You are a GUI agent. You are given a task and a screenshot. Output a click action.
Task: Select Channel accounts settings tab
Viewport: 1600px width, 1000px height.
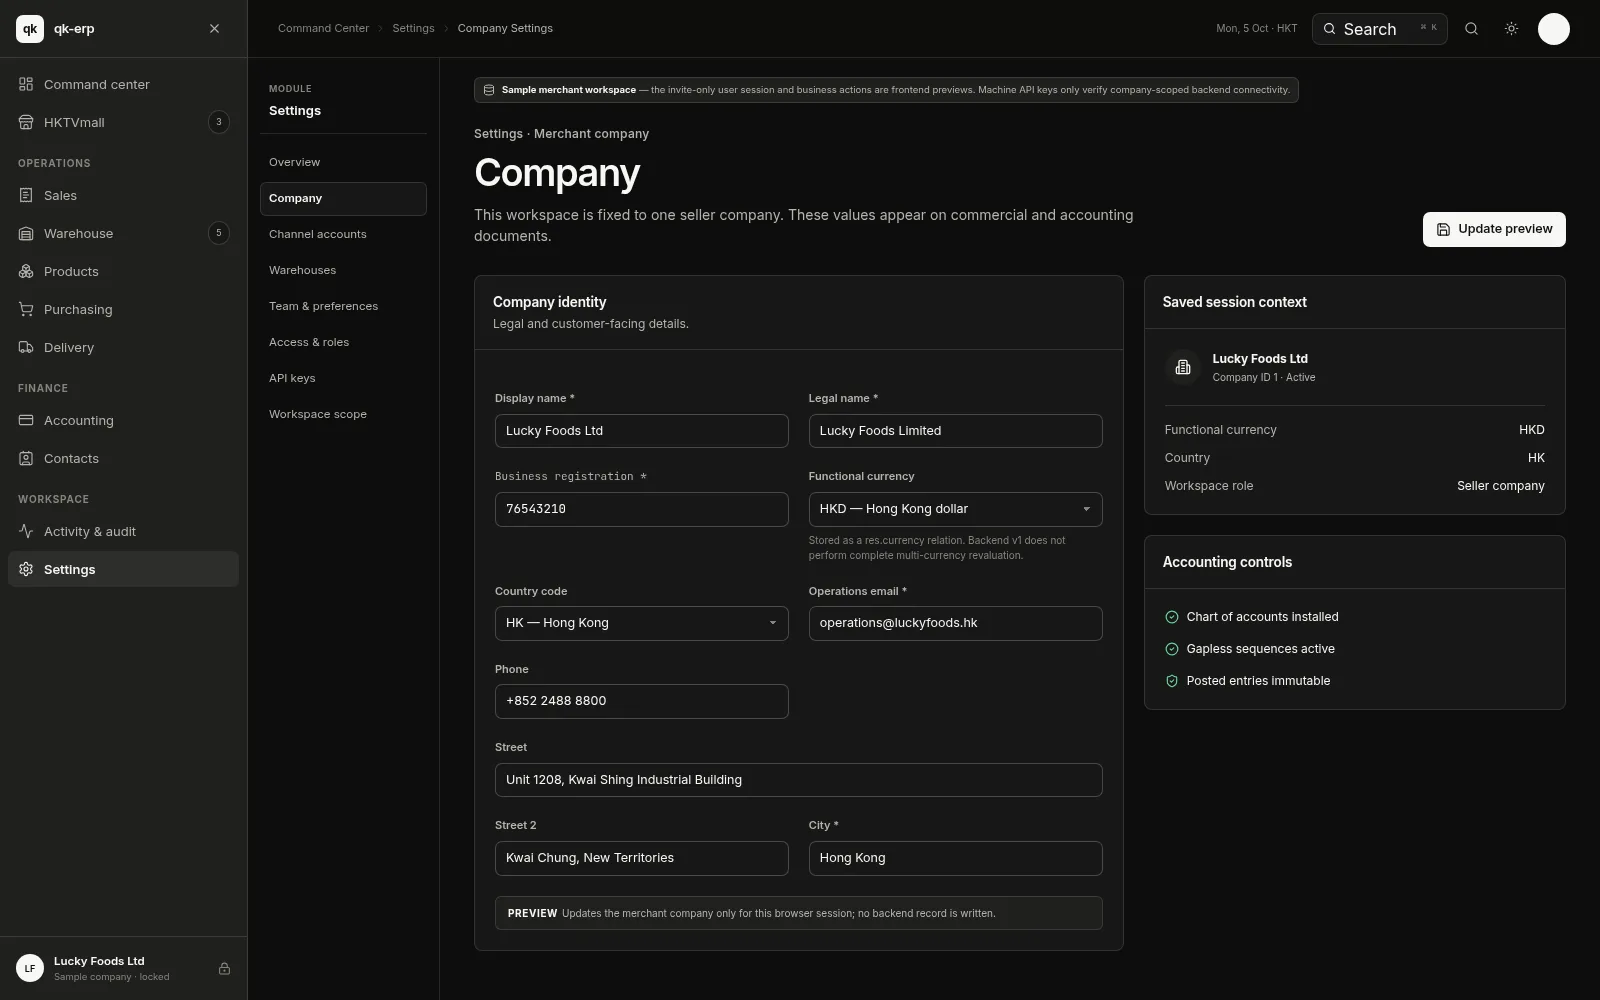343,234
